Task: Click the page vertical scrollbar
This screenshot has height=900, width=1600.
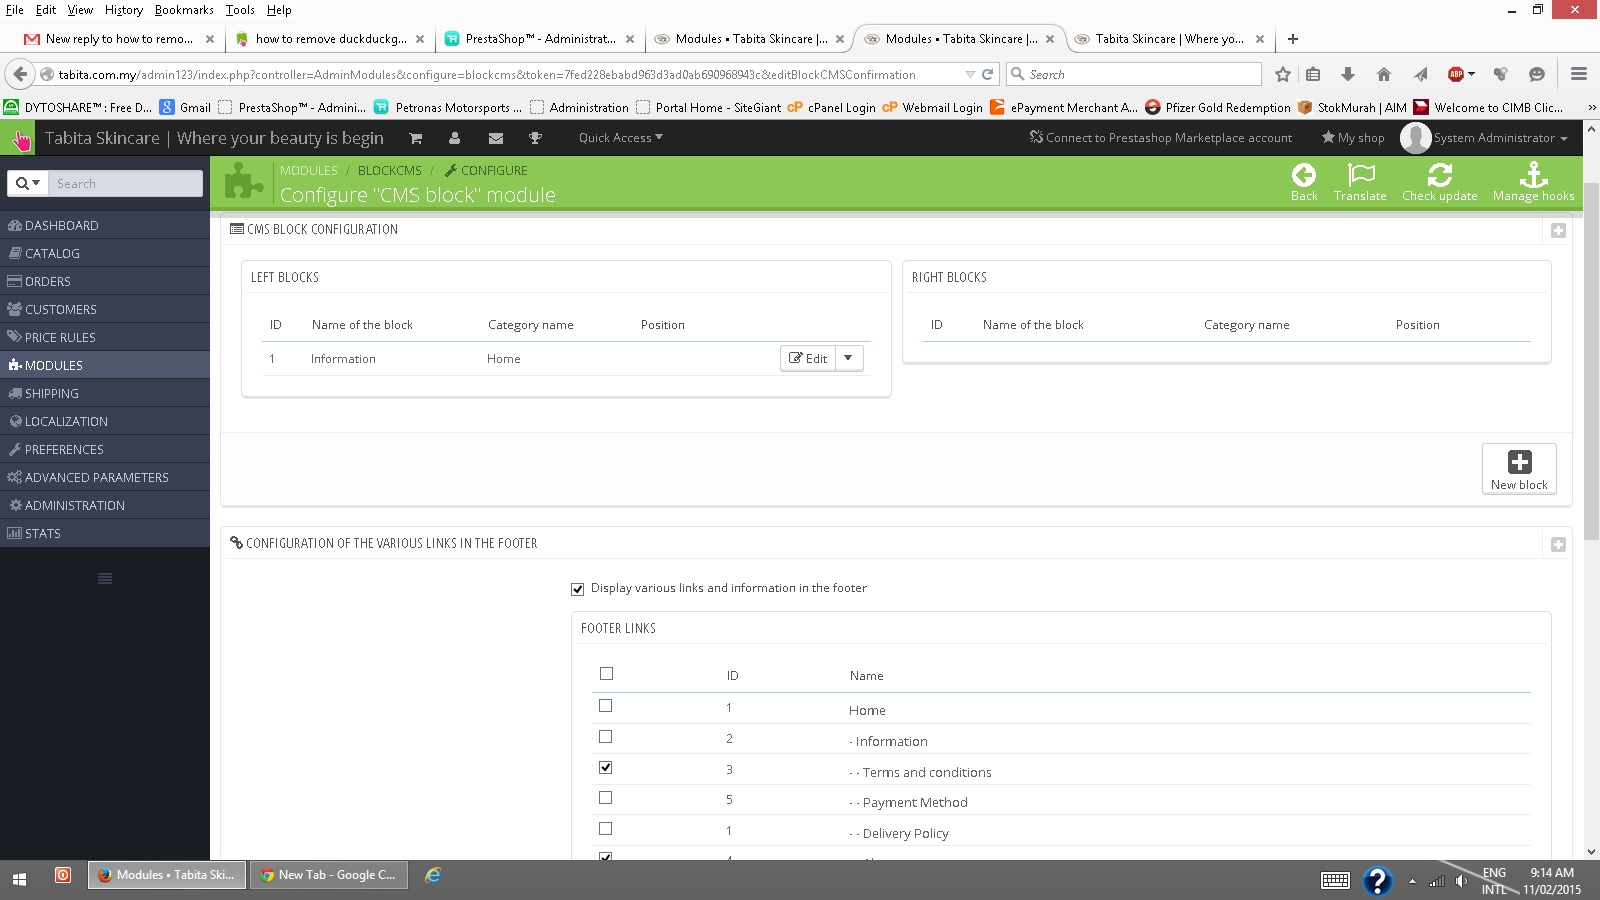Action: pos(1592,362)
